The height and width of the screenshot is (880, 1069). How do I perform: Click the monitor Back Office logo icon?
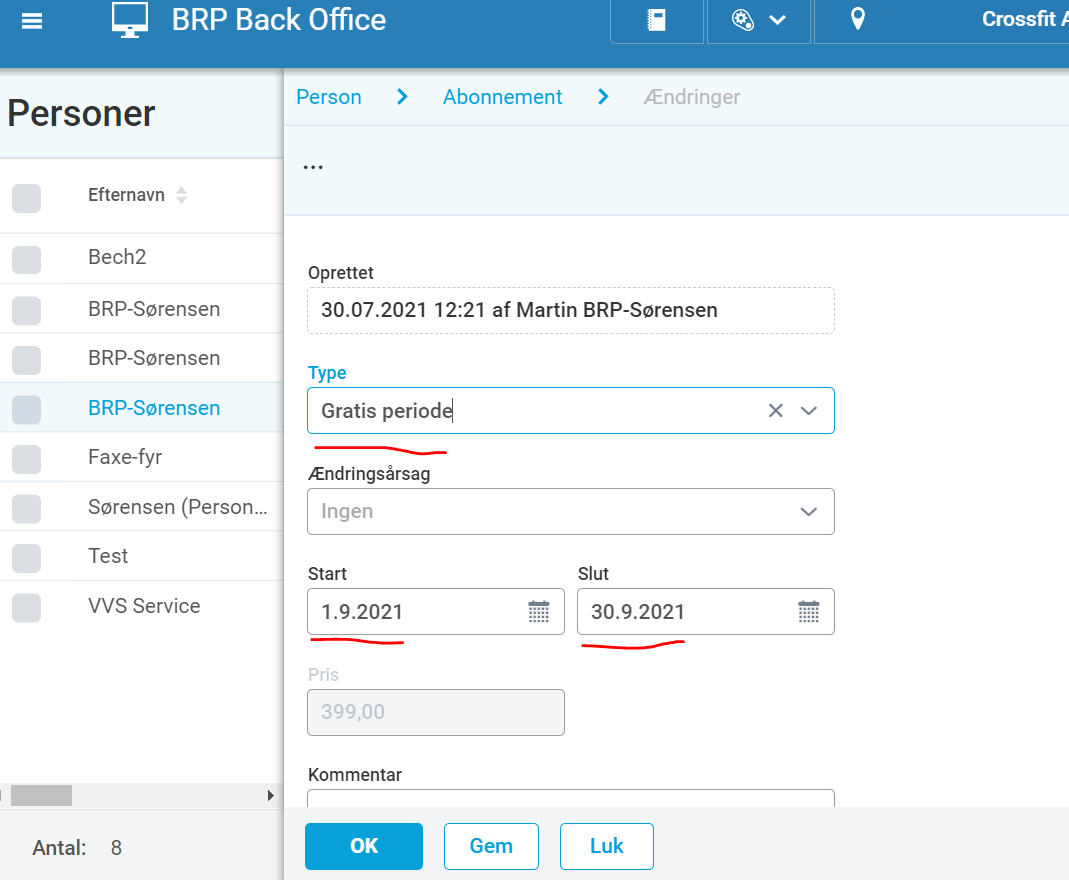click(130, 20)
